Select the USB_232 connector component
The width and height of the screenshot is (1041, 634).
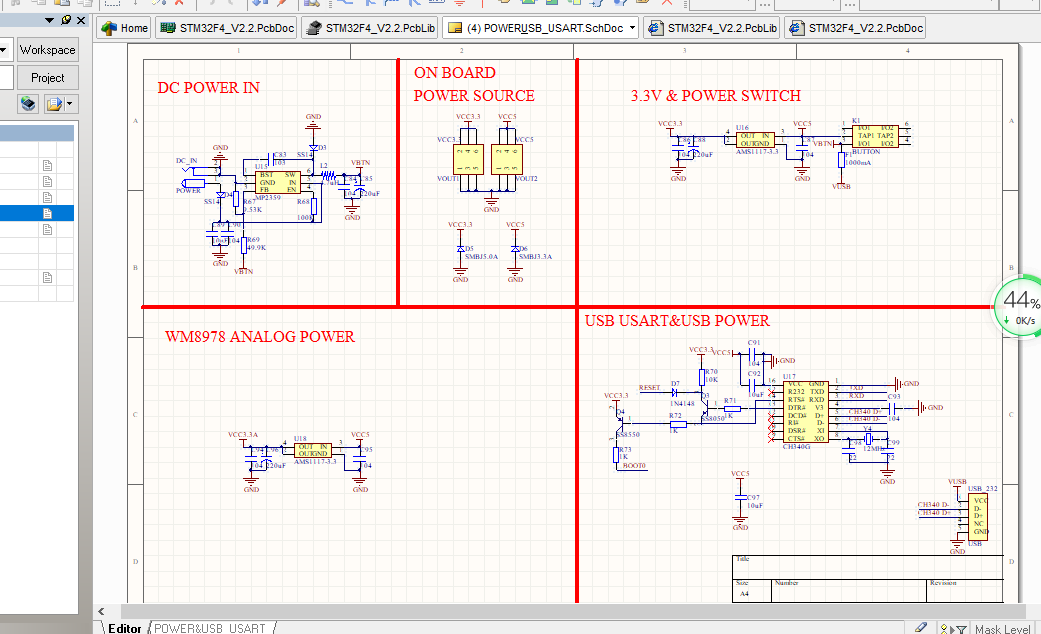coord(979,517)
